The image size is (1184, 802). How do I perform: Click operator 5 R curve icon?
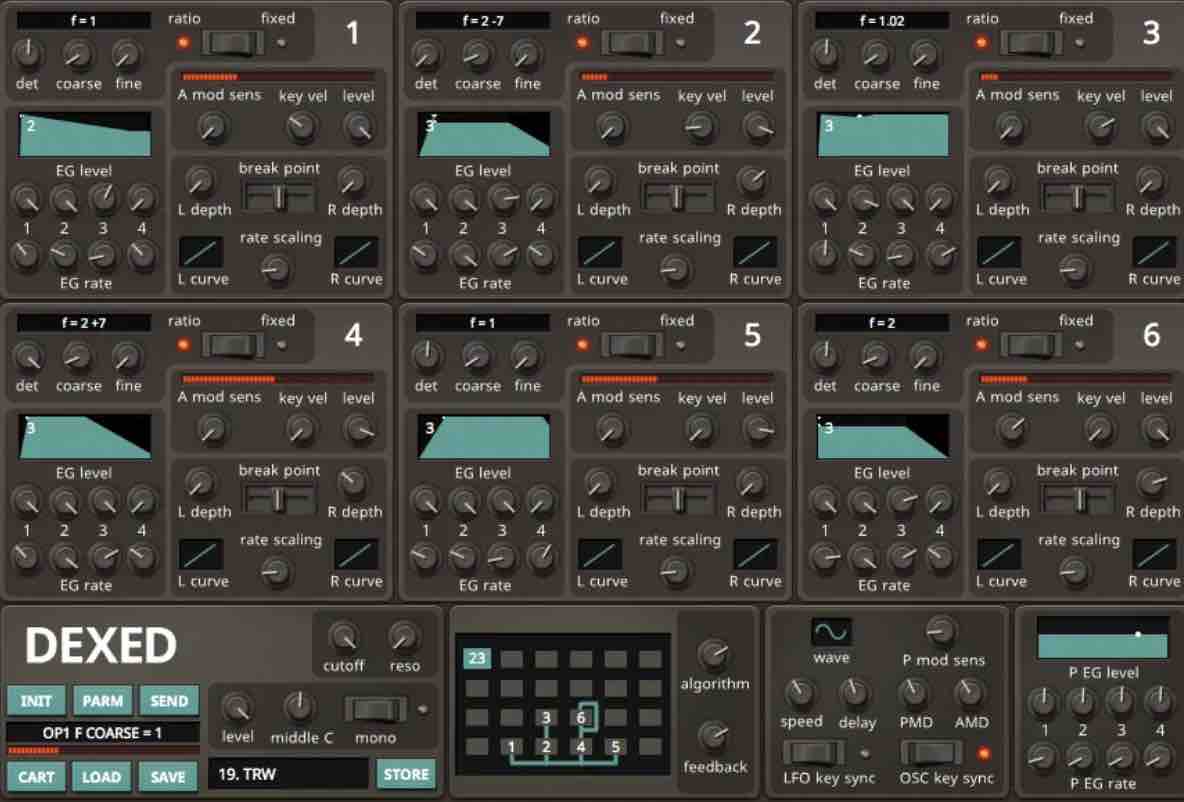click(x=755, y=554)
